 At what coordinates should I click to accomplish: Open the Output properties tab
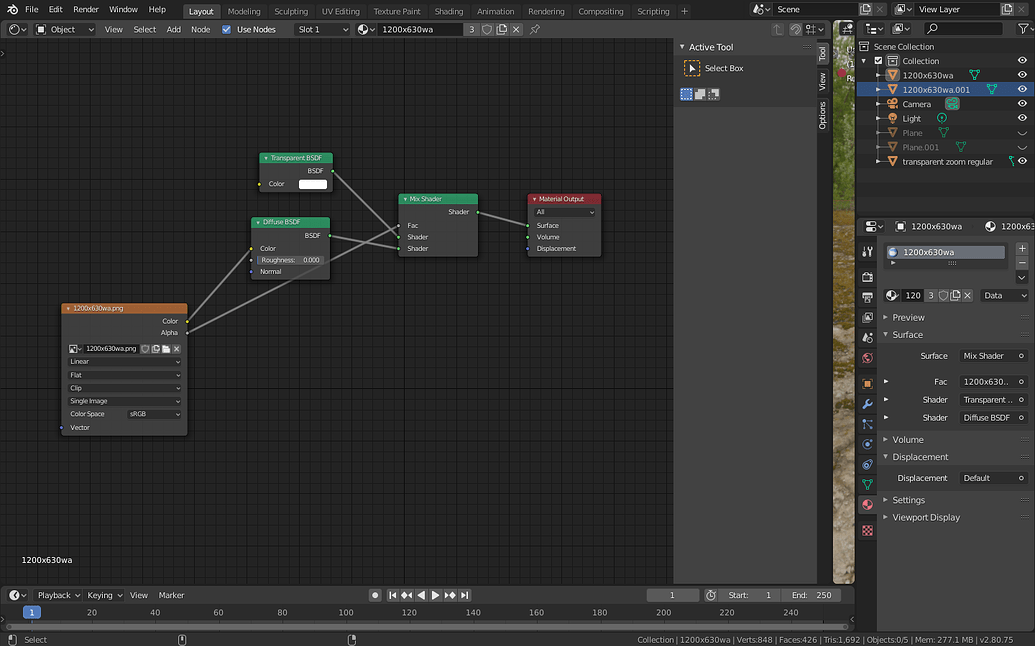point(867,297)
